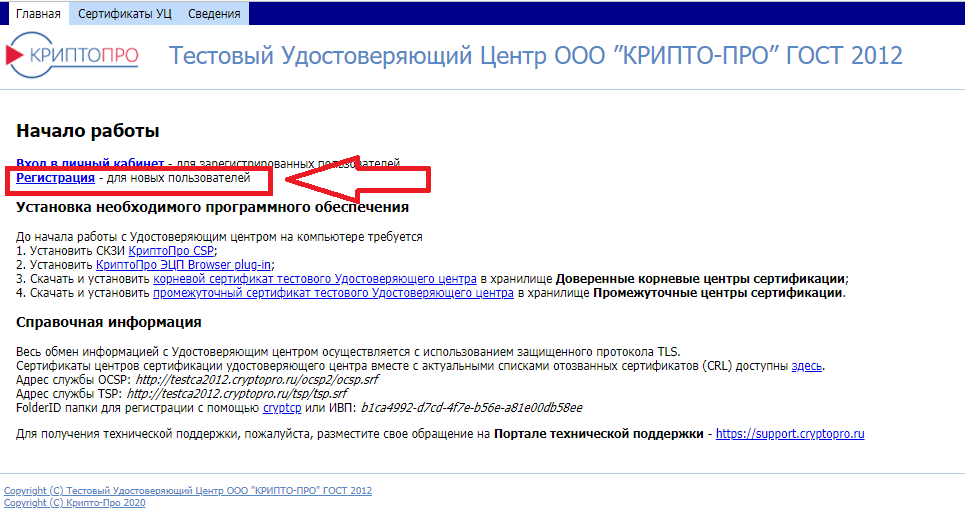Open the КриптоПро CSP link
Viewport: 965px width, 515px height.
(x=171, y=251)
